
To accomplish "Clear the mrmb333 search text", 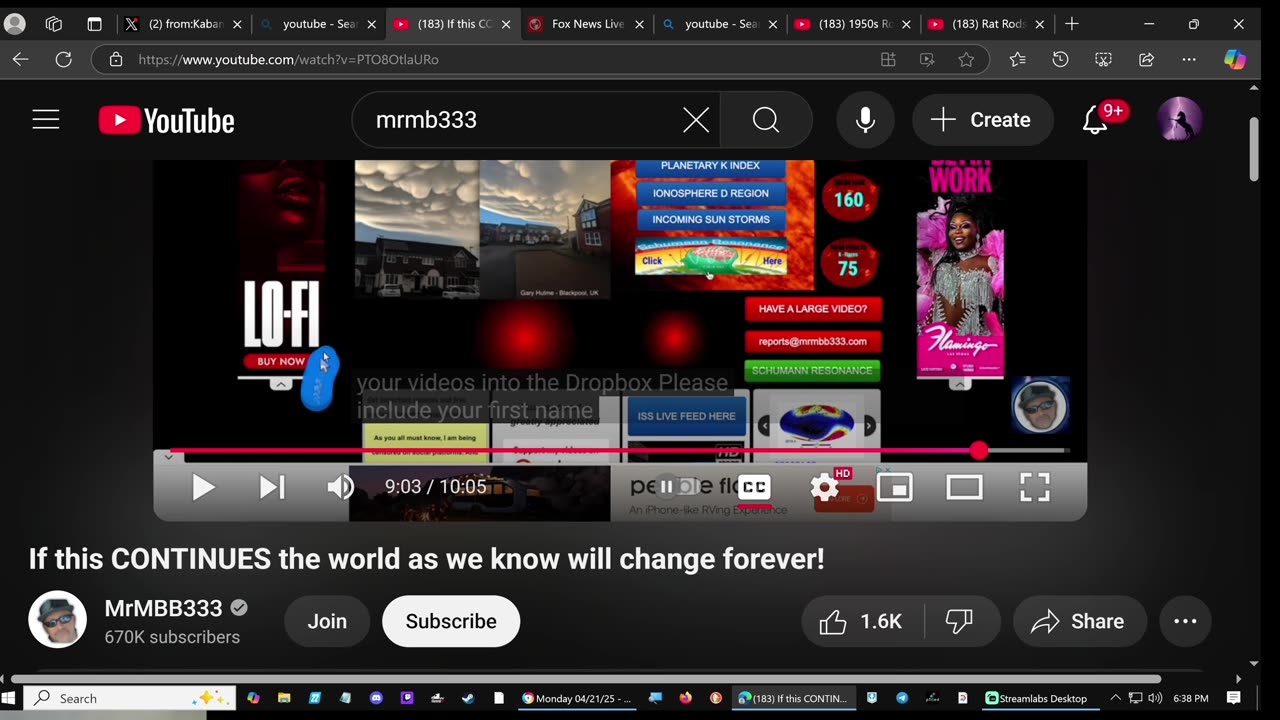I will pos(696,121).
